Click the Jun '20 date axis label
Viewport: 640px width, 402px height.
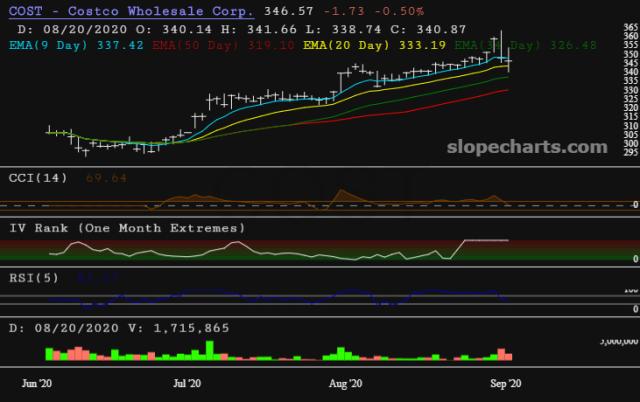[38, 382]
